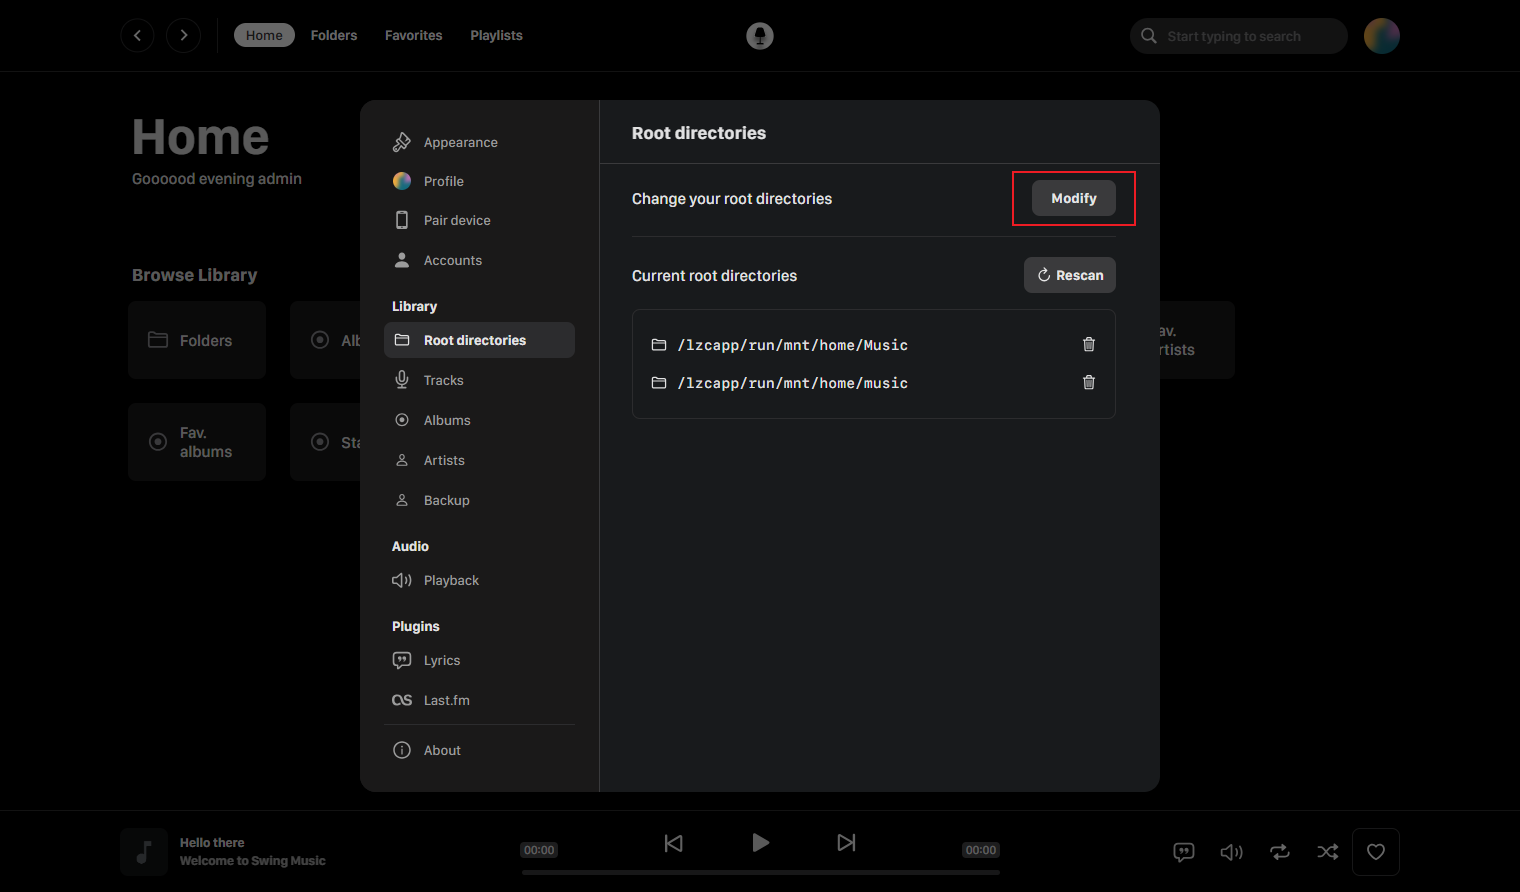
Task: Skip to the next track
Action: [846, 843]
